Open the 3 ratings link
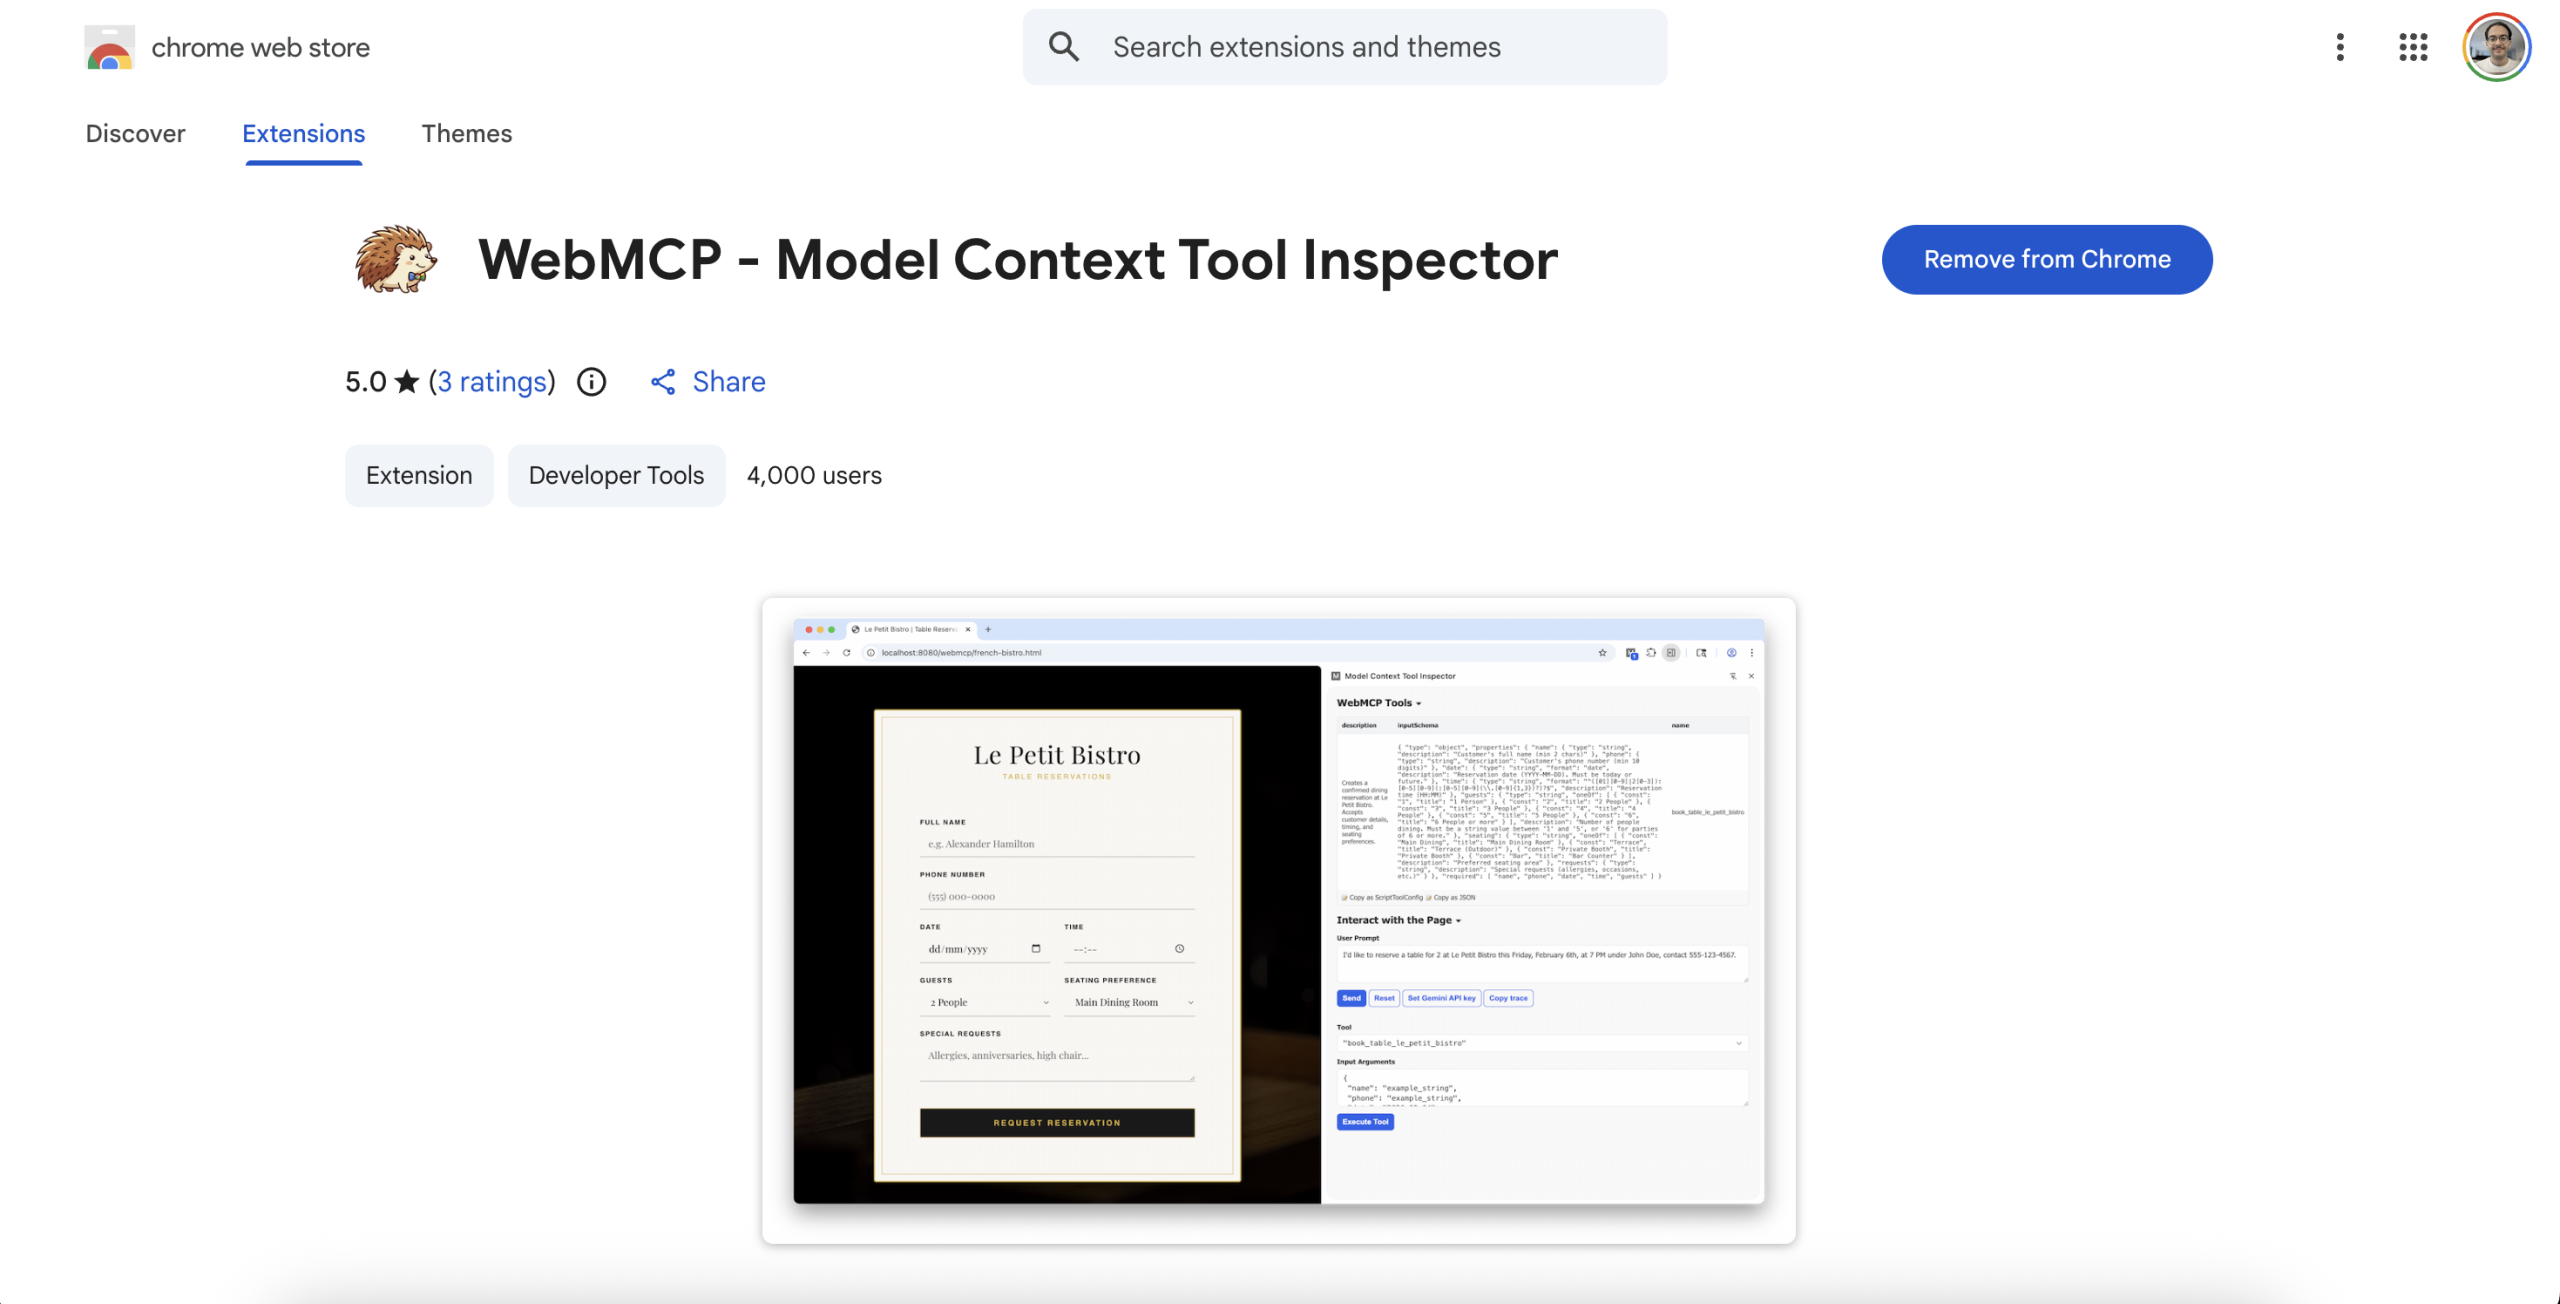The width and height of the screenshot is (2560, 1304). click(491, 381)
